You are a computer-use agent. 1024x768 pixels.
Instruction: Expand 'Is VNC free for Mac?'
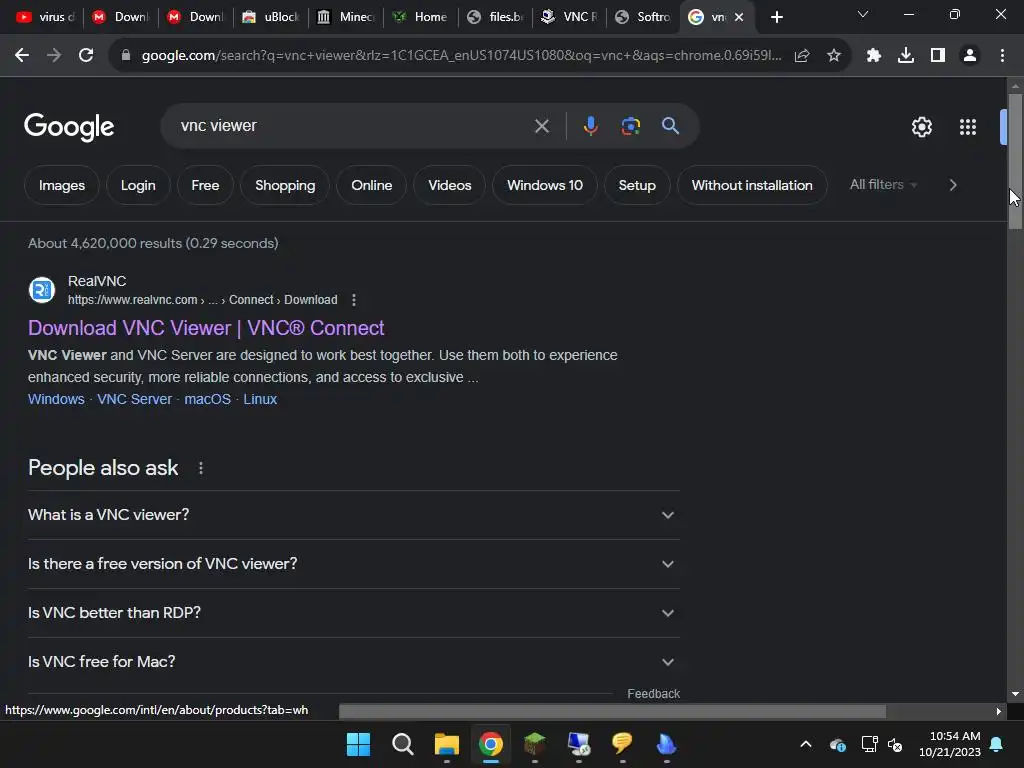(354, 662)
